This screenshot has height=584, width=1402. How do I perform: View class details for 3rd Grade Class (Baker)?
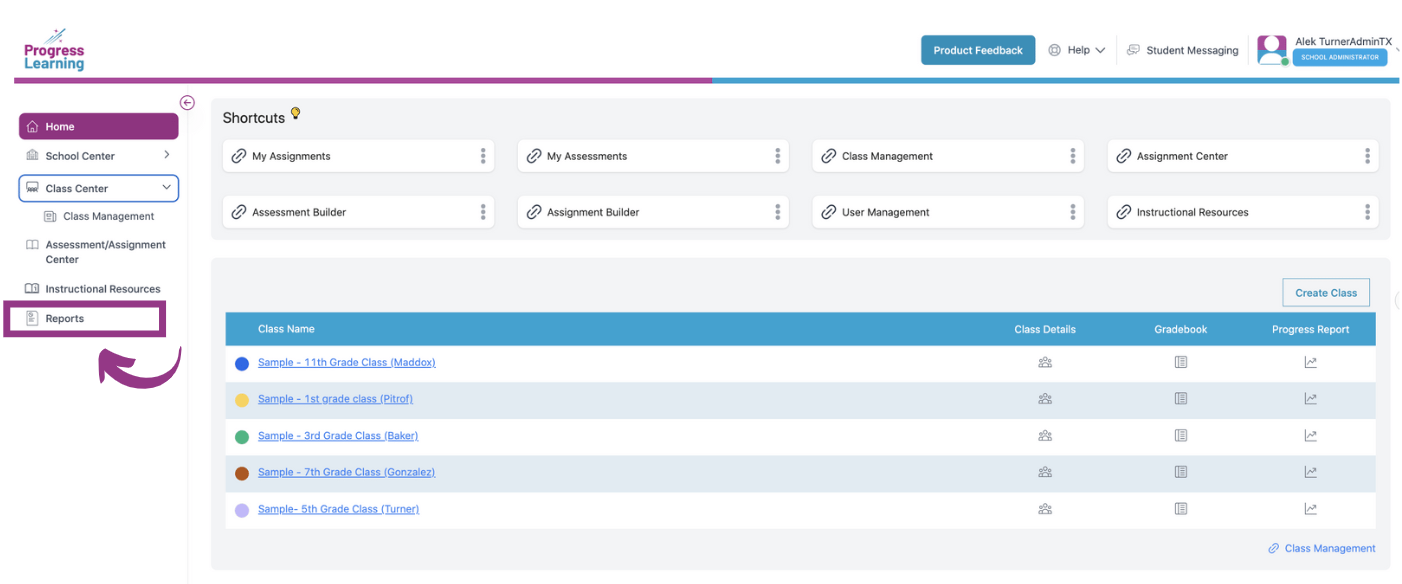click(x=1045, y=436)
